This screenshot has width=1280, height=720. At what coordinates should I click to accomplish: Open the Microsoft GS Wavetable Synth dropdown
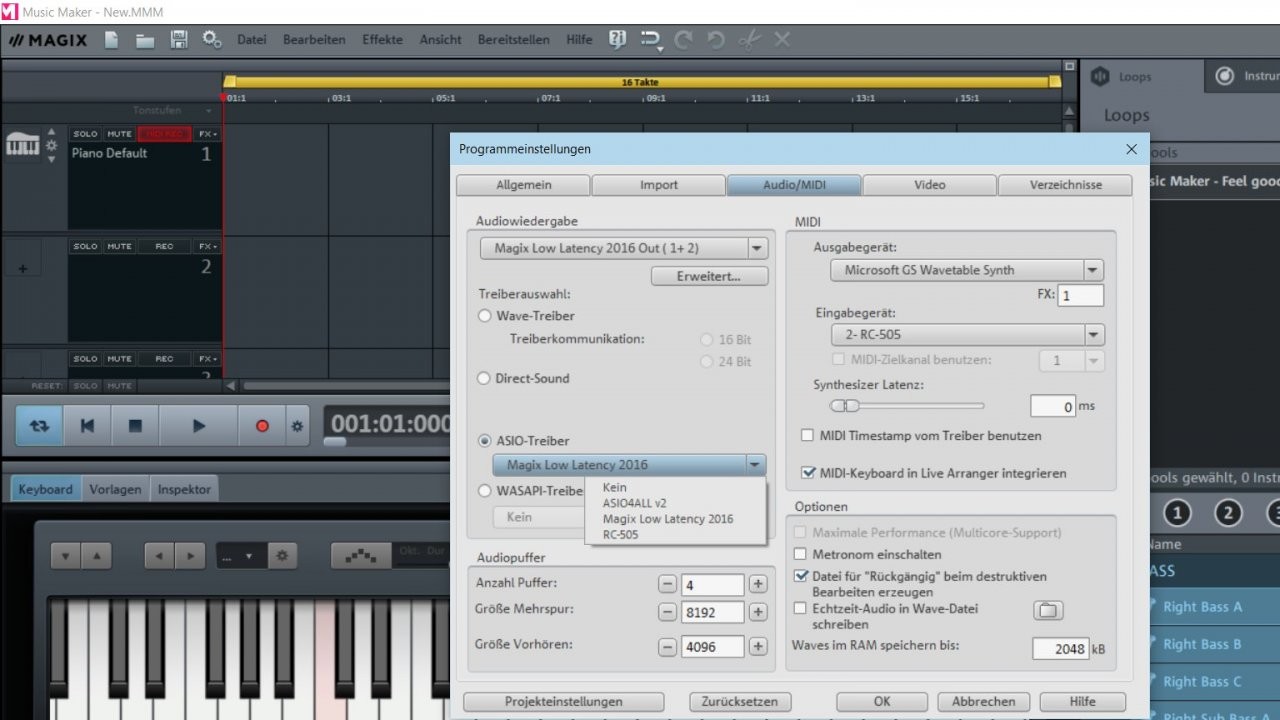tap(966, 270)
